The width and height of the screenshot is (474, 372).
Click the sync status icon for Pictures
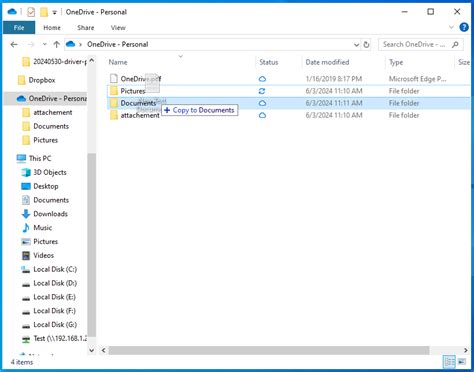point(262,91)
